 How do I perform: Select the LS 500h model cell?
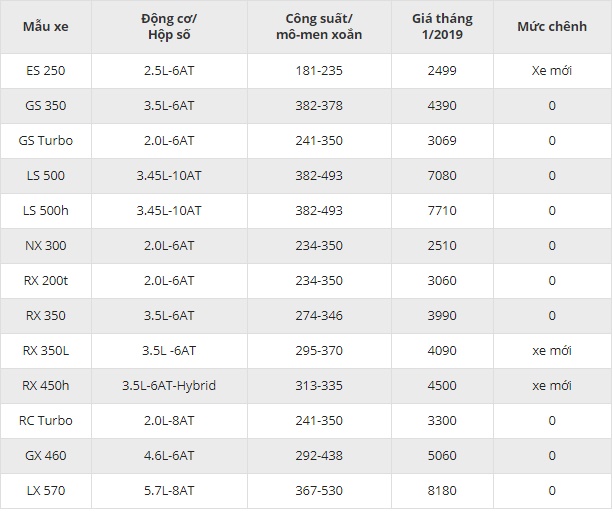45,211
